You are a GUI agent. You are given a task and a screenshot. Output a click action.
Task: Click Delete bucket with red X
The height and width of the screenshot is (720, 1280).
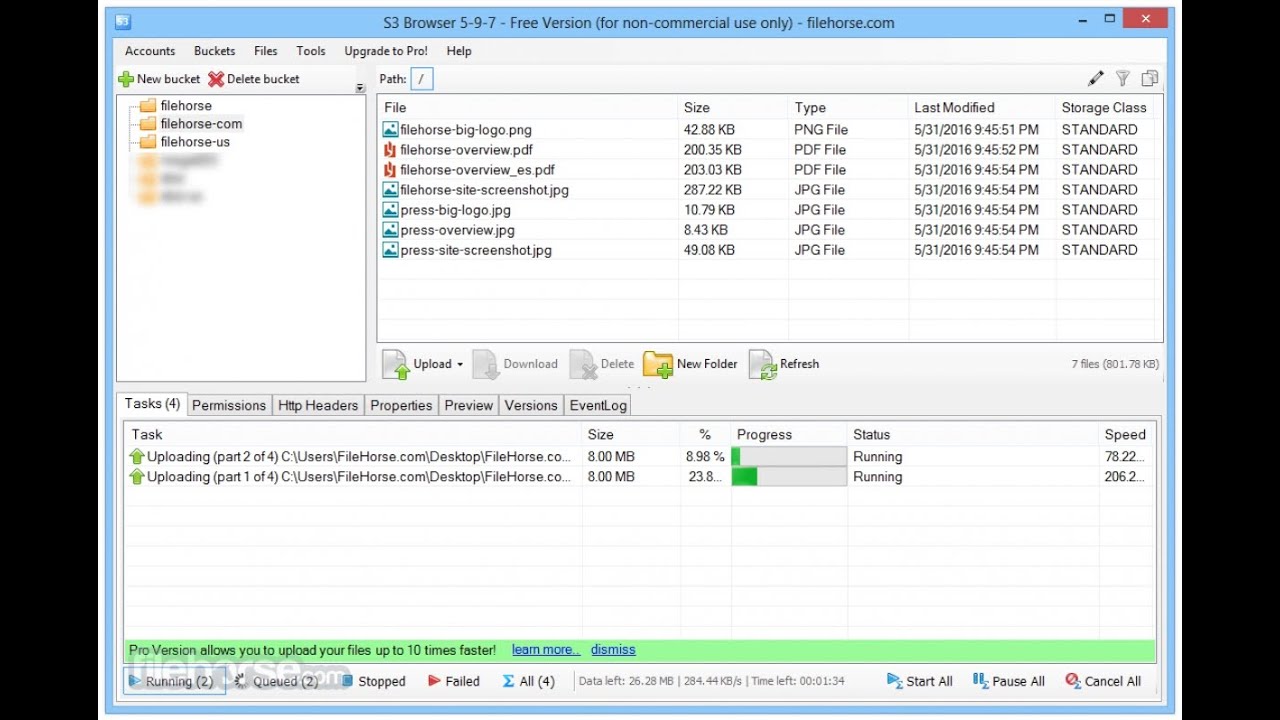click(254, 79)
